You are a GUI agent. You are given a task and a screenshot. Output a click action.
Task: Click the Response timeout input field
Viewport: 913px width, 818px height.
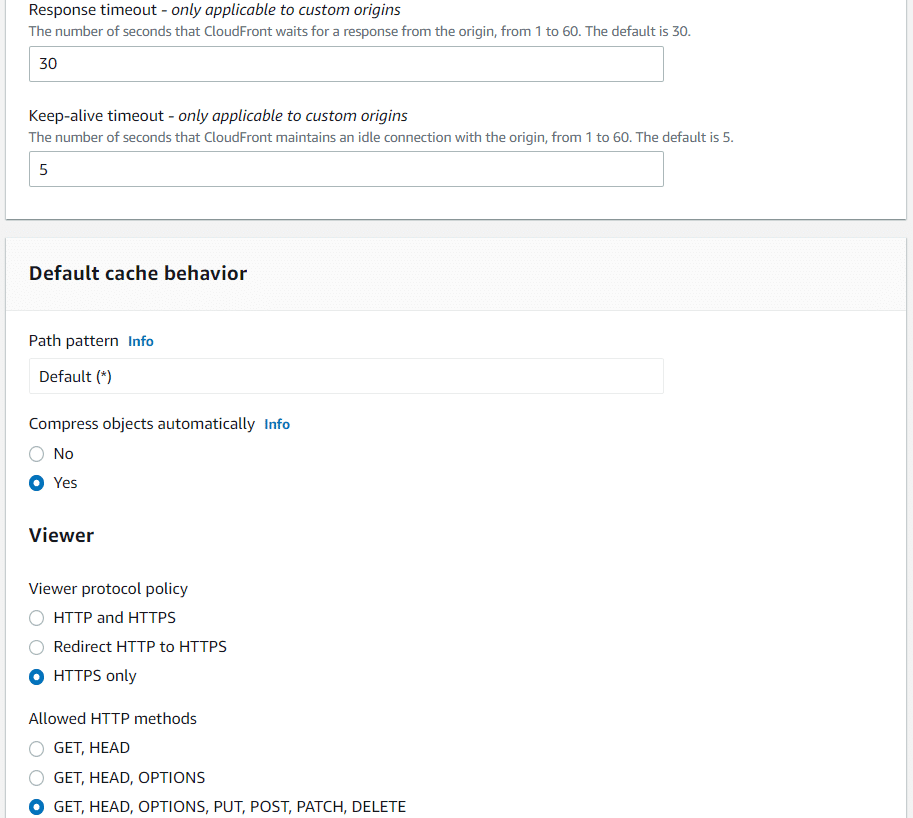tap(346, 64)
